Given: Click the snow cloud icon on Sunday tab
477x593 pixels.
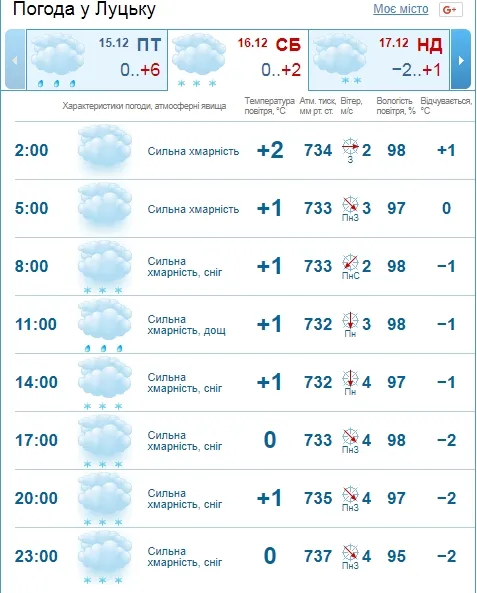Looking at the screenshot, I should click(x=340, y=59).
